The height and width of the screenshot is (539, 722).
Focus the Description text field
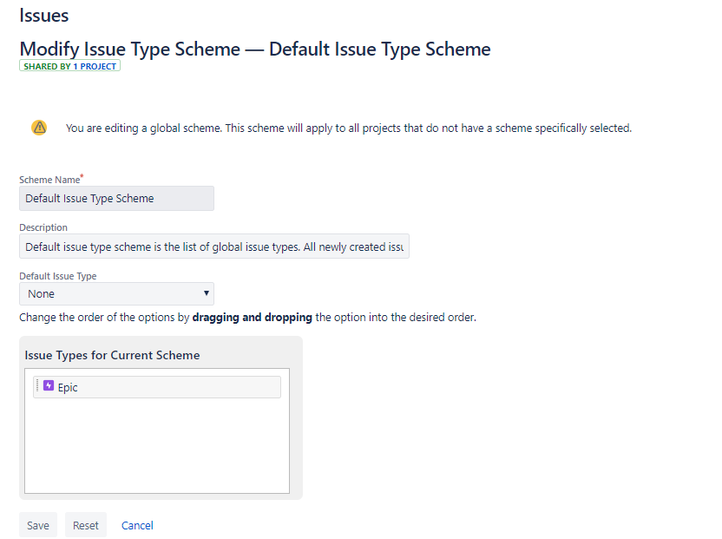pos(214,247)
